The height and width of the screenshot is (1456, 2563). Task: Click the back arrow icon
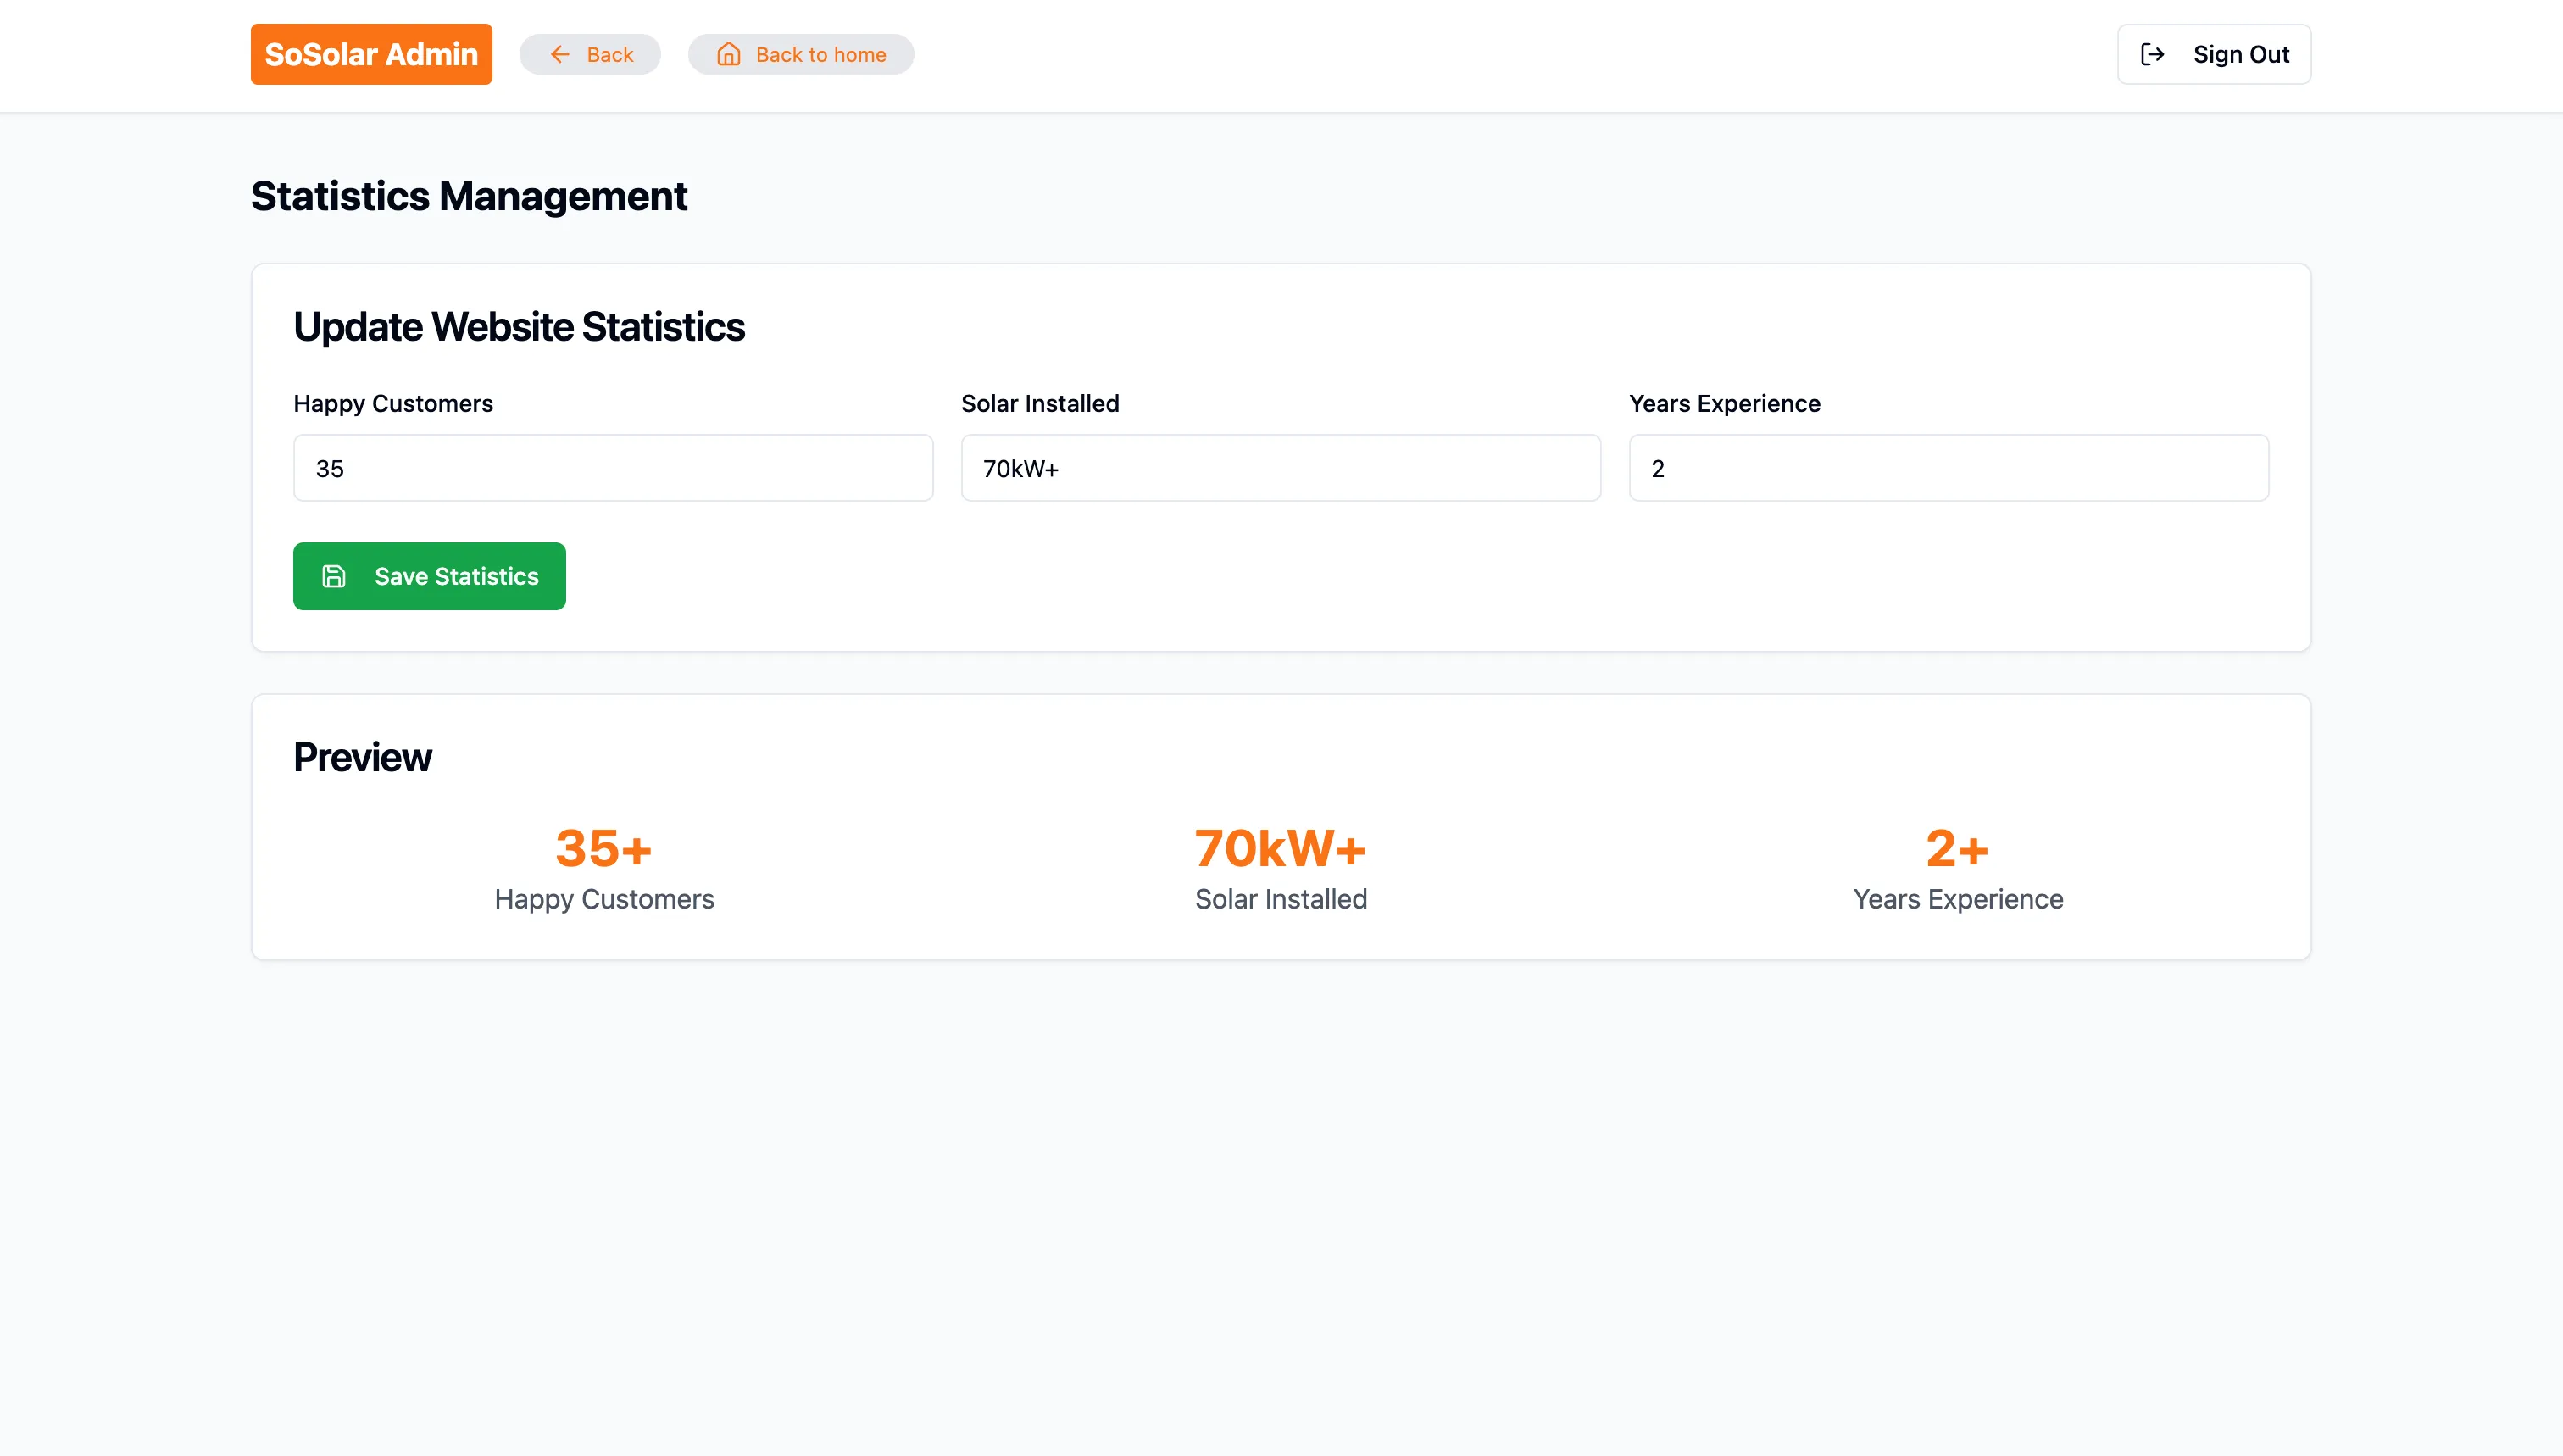(560, 54)
